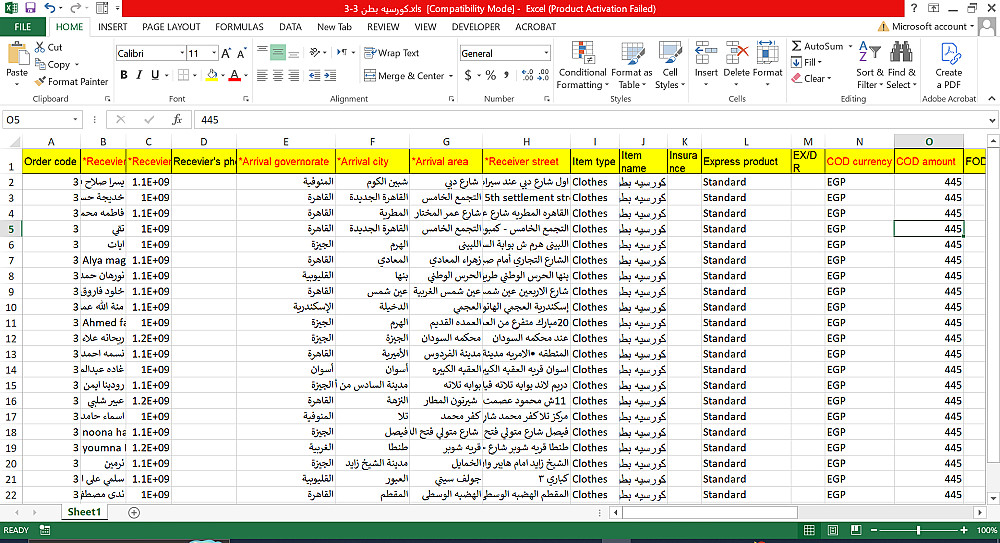Open Find & Select binoculars
1000x543 pixels.
(x=901, y=66)
